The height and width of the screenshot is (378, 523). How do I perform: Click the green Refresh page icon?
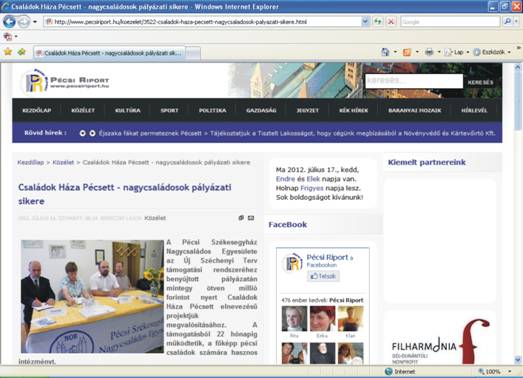[378, 22]
